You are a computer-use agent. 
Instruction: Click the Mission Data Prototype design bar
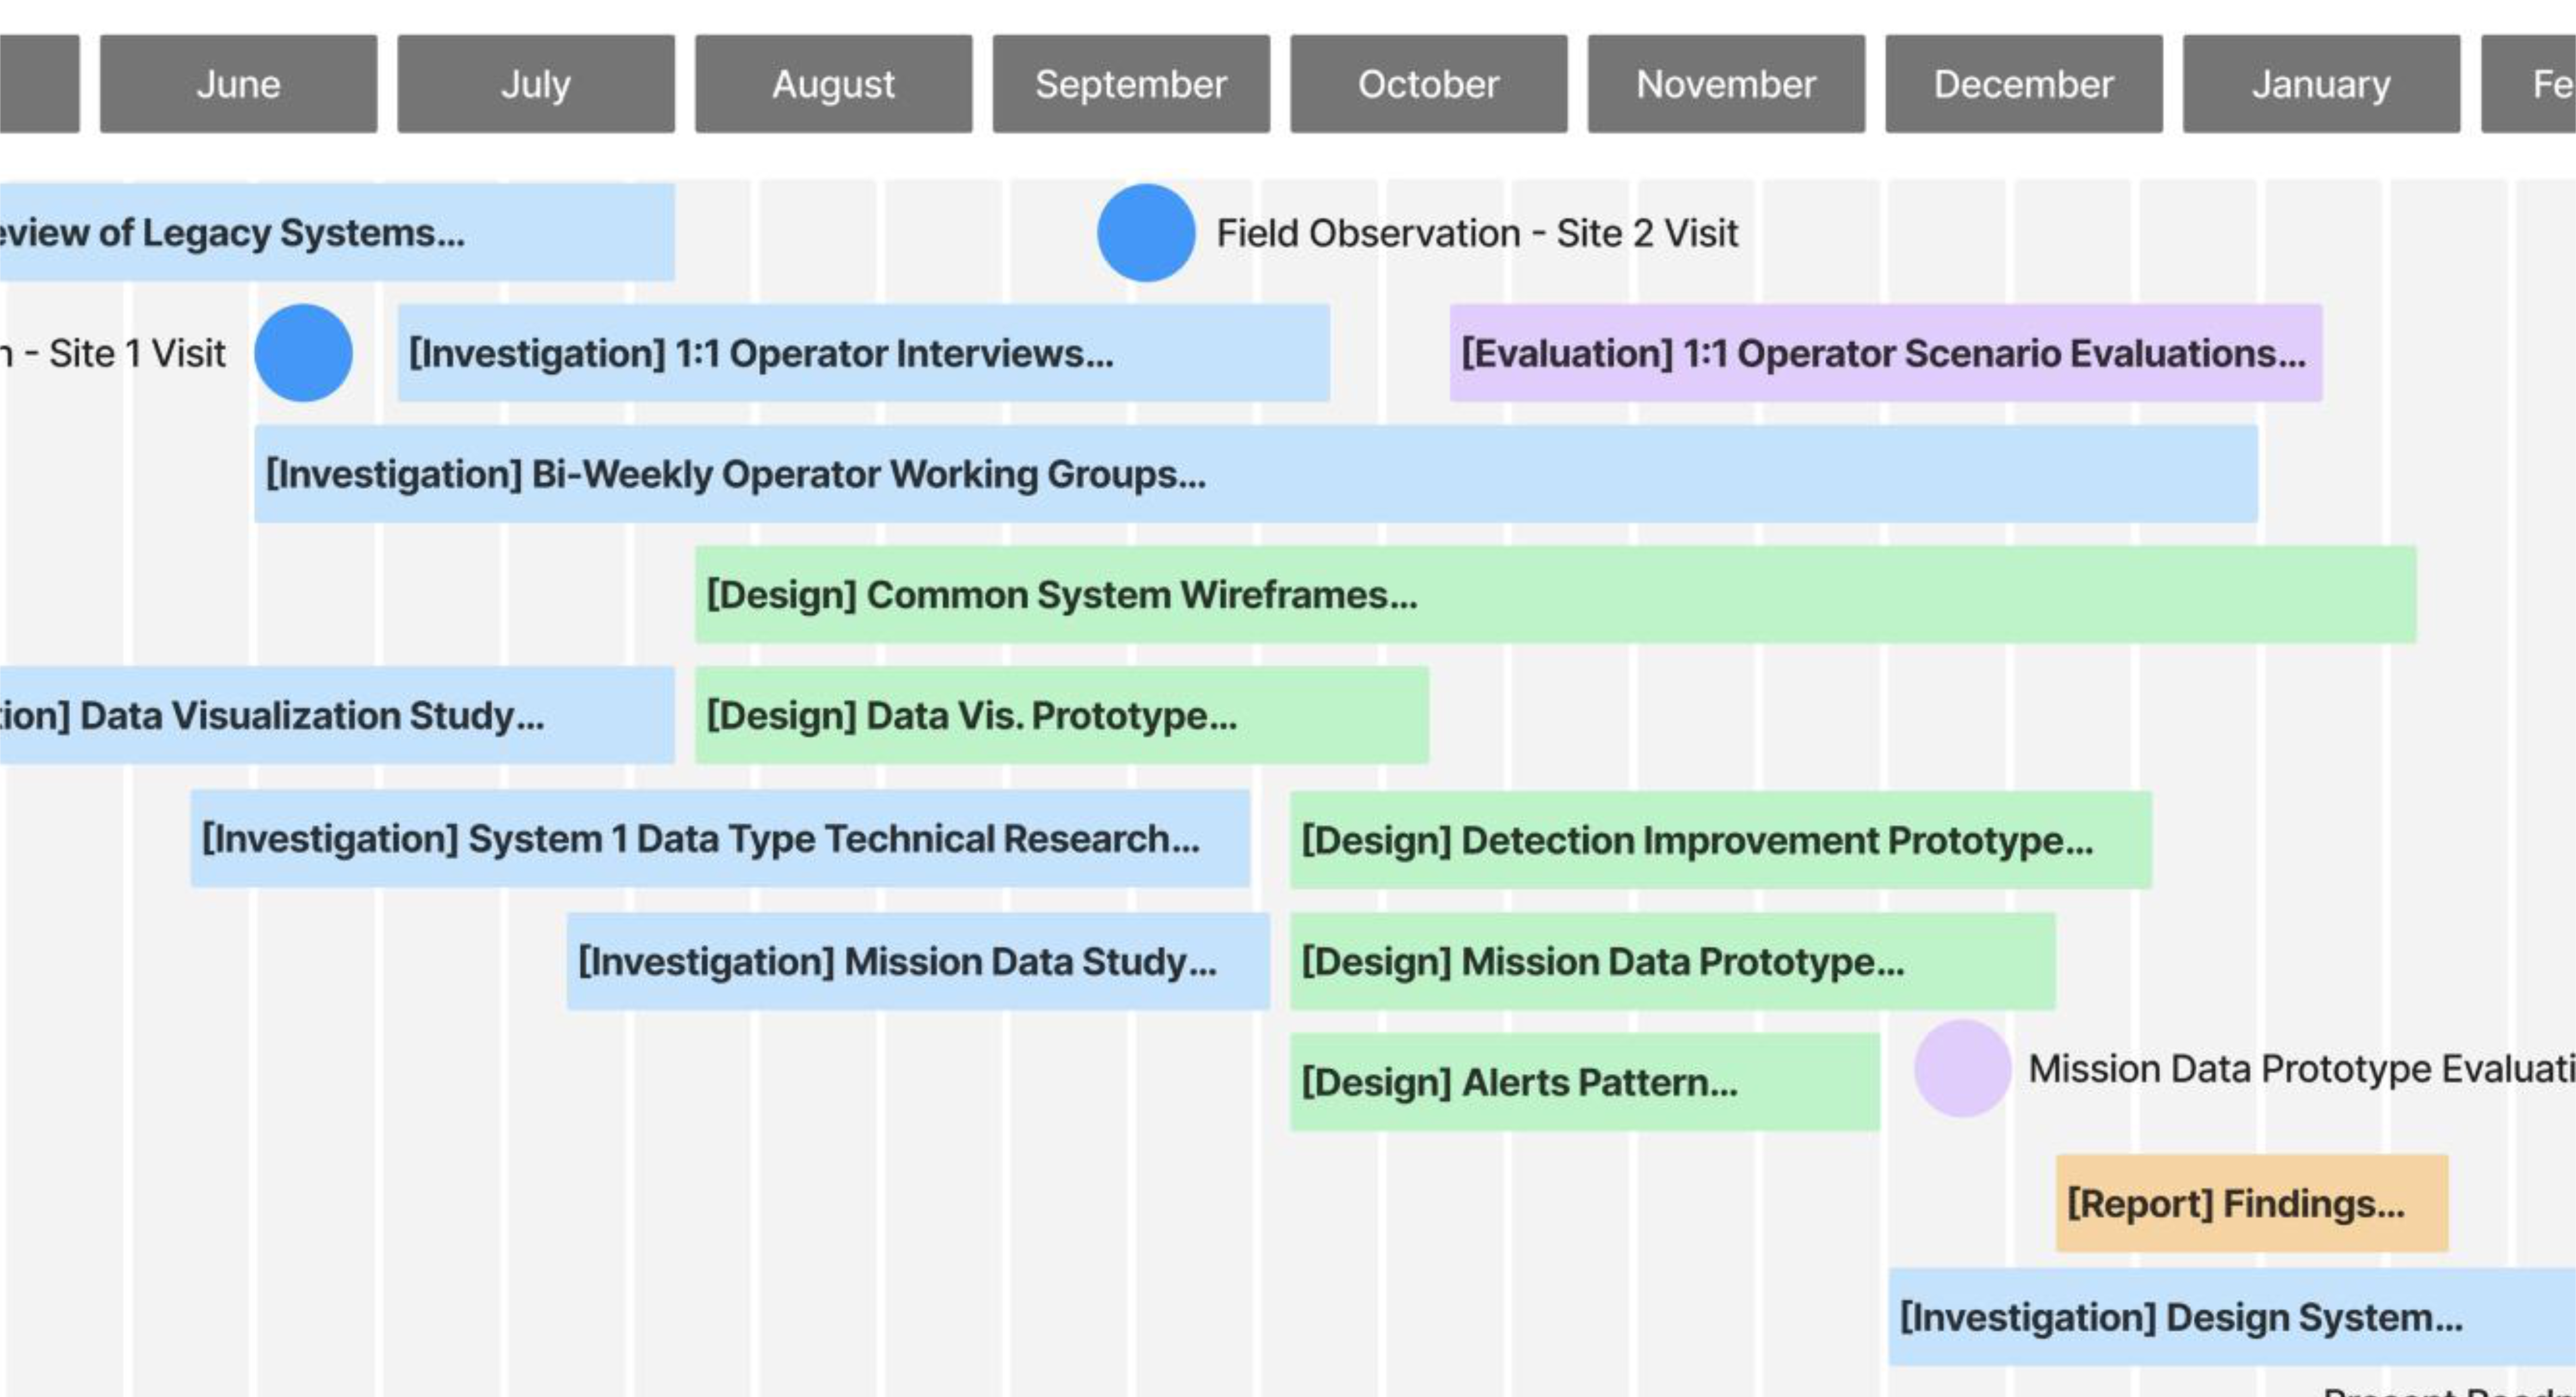pos(1672,961)
